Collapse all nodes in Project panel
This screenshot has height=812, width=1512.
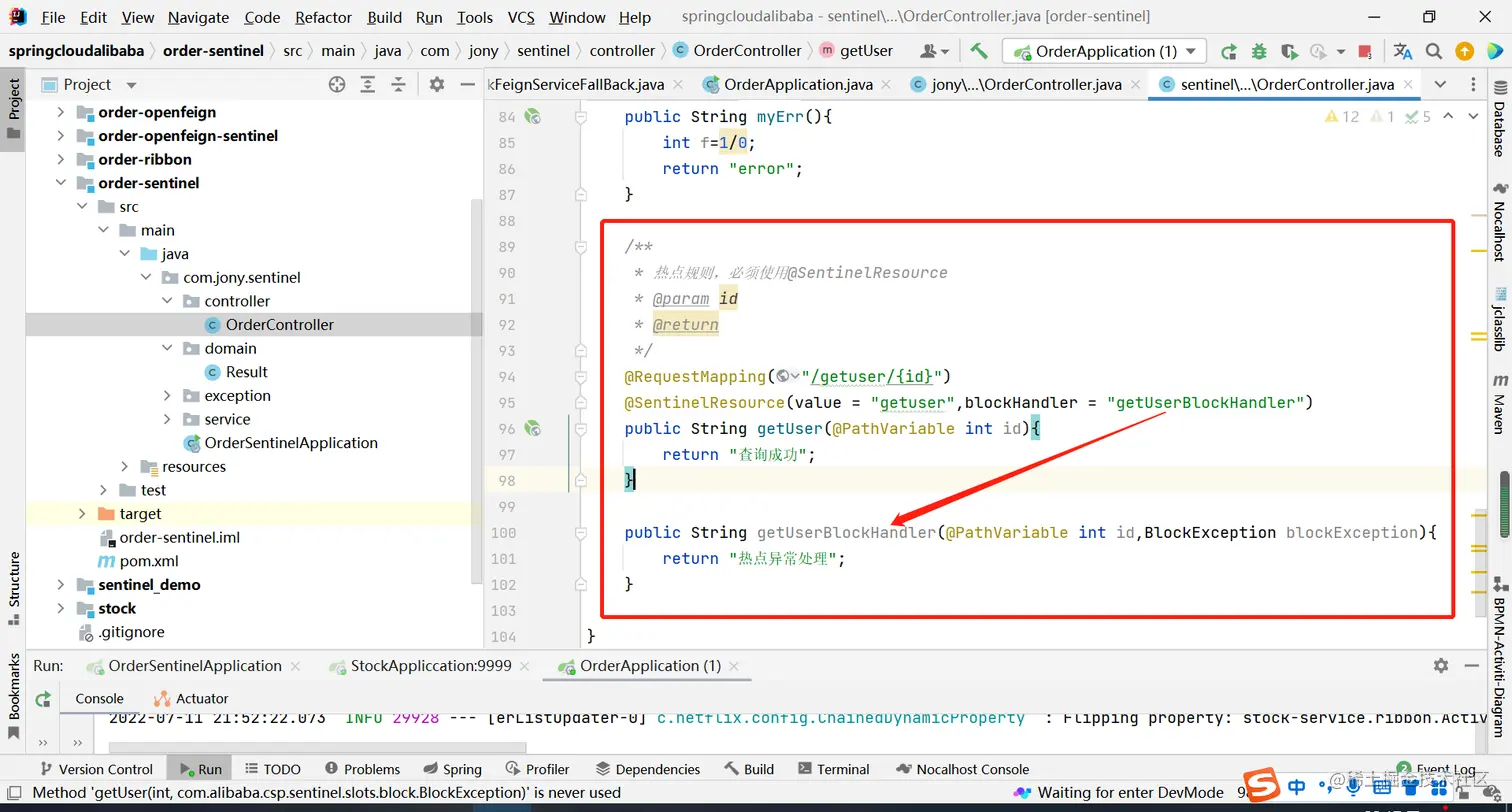coord(399,85)
